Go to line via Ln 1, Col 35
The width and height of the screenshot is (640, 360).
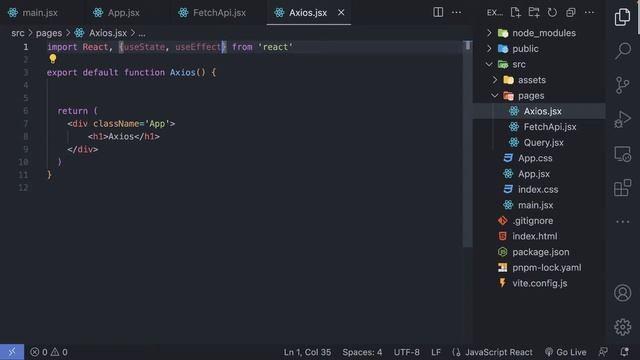(307, 352)
